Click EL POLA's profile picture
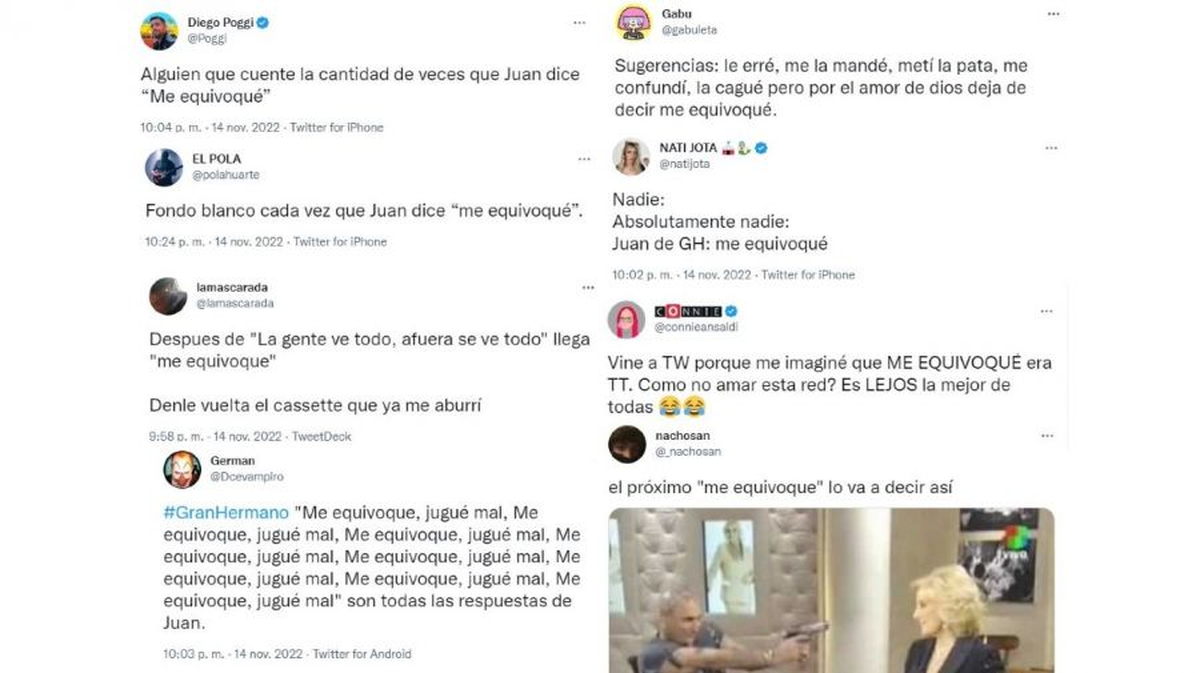Image resolution: width=1200 pixels, height=673 pixels. point(163,167)
